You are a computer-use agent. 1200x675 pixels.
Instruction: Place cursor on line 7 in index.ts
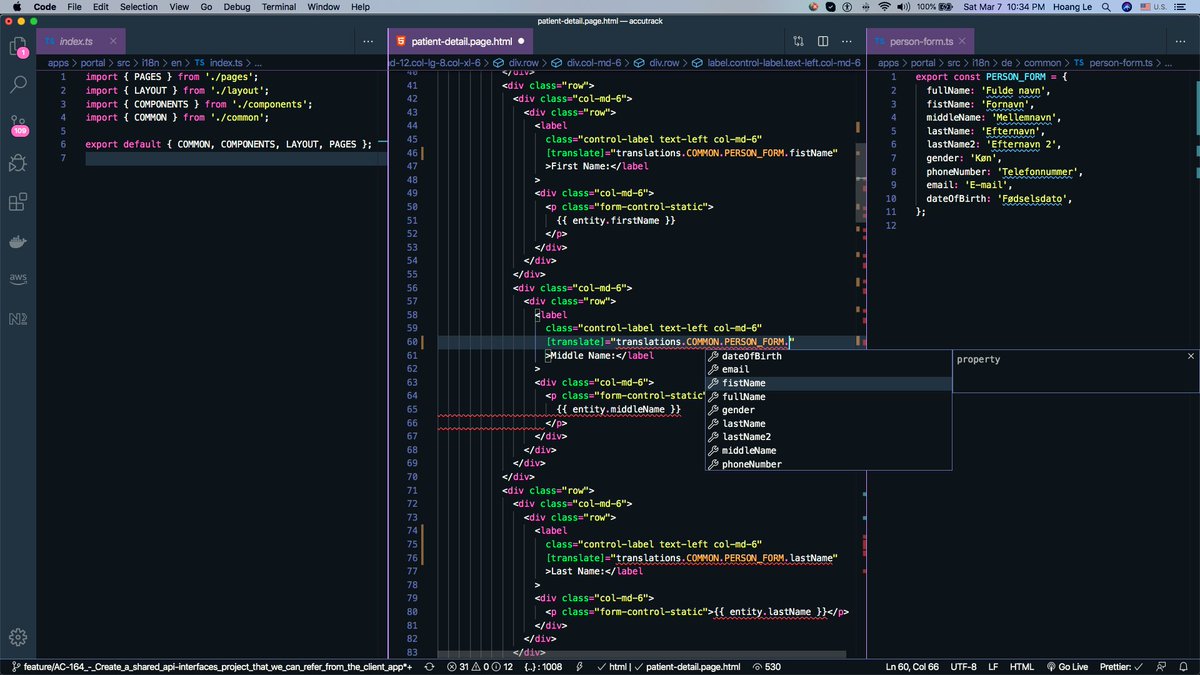235,158
